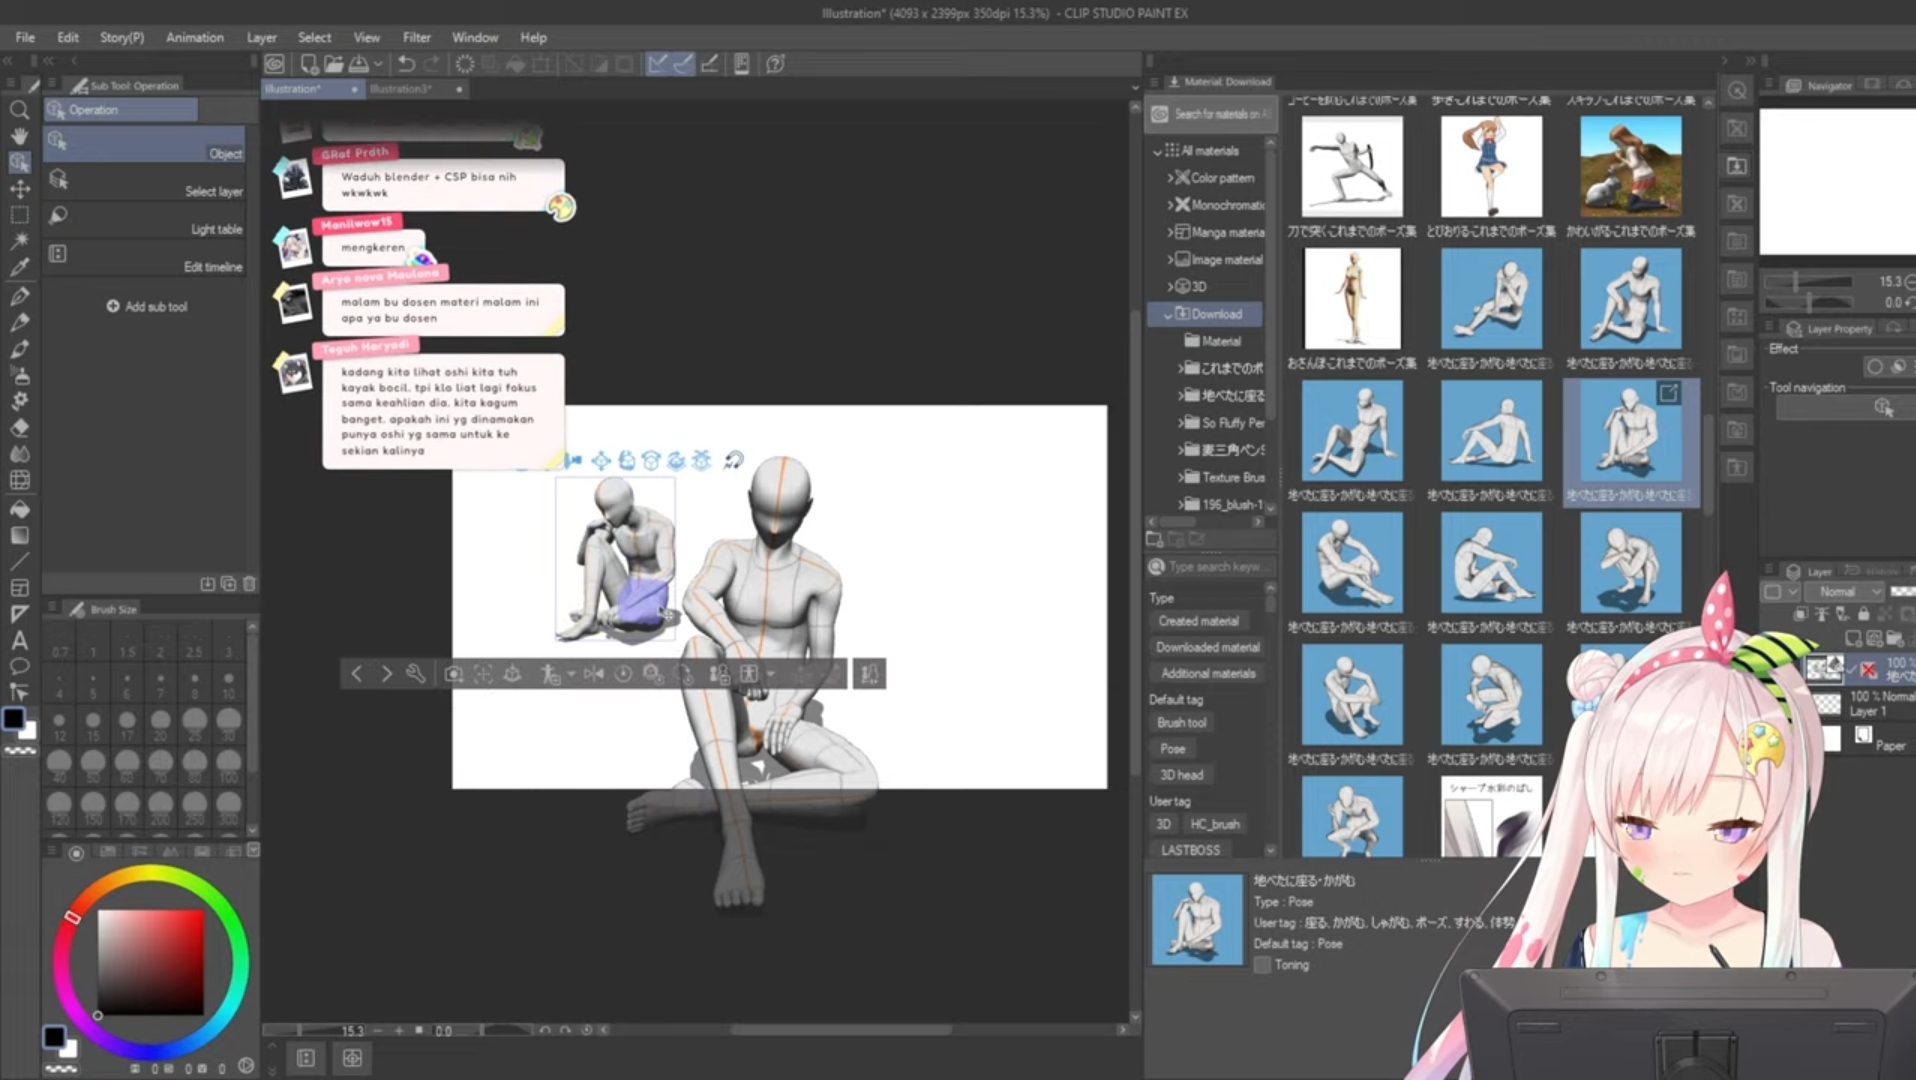This screenshot has height=1080, width=1916.
Task: Click the Type search keyword field
Action: point(1212,567)
